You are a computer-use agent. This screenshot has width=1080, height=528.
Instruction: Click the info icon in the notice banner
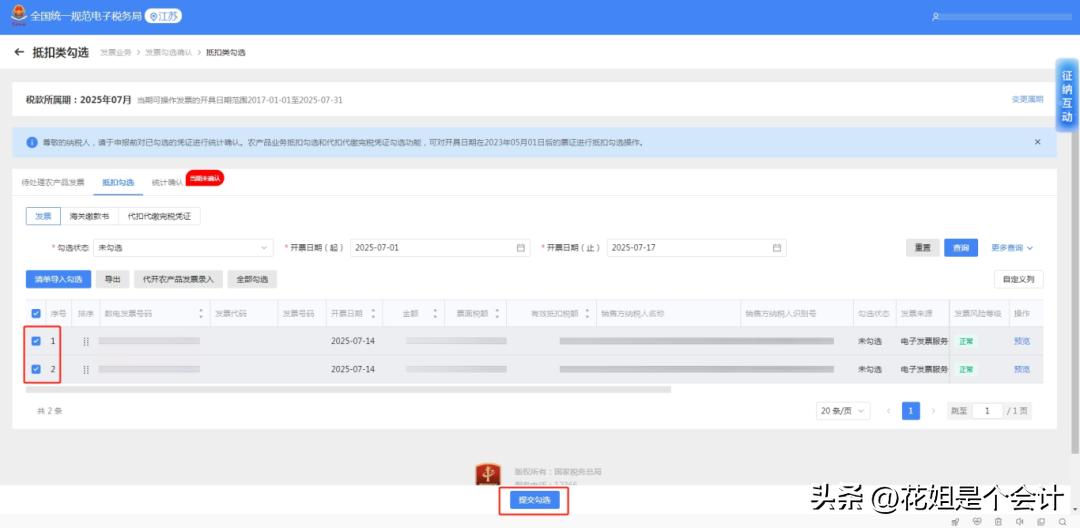[32, 142]
